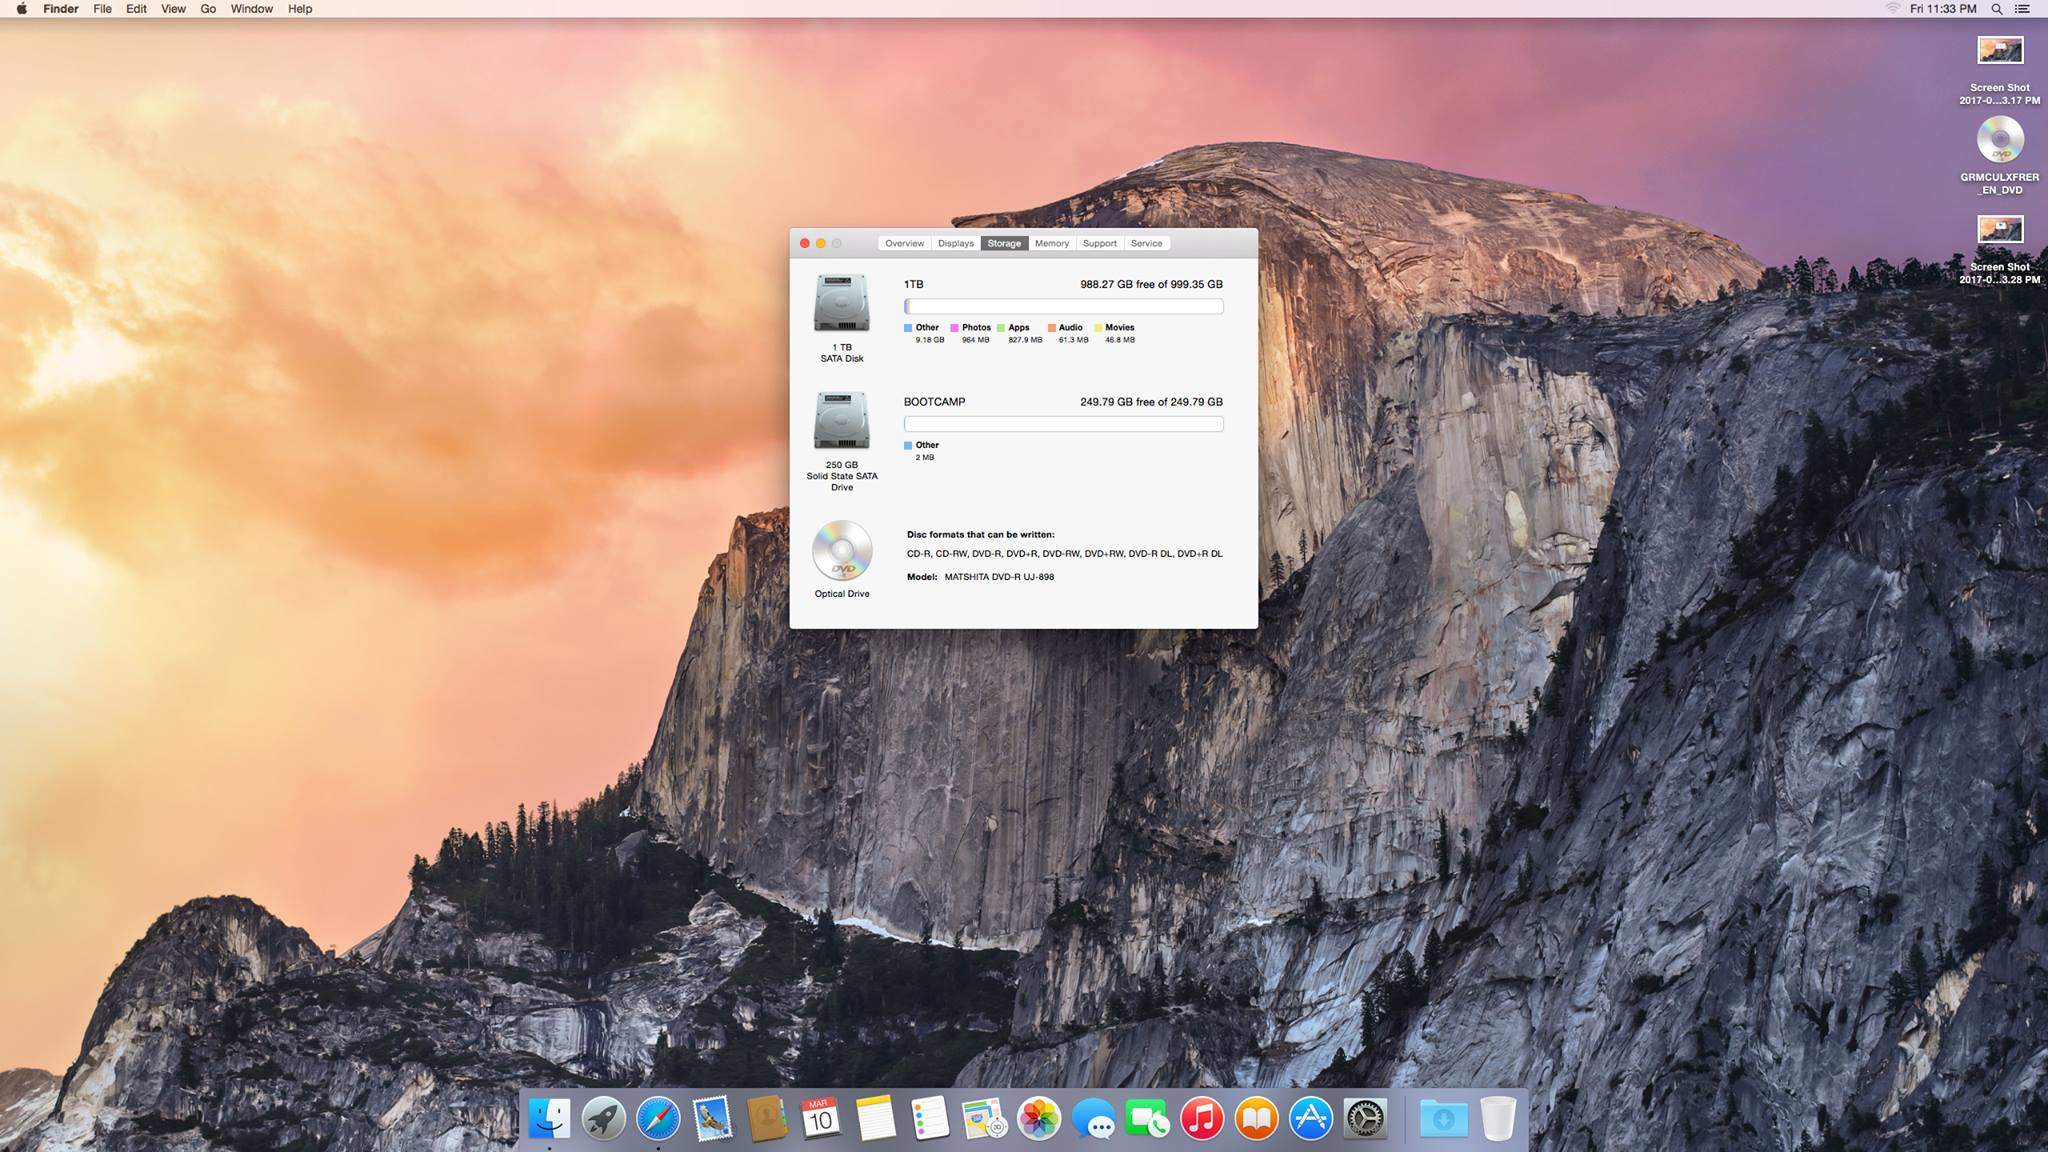2048x1152 pixels.
Task: Click the 250 GB Solid State drive icon
Action: pyautogui.click(x=841, y=420)
